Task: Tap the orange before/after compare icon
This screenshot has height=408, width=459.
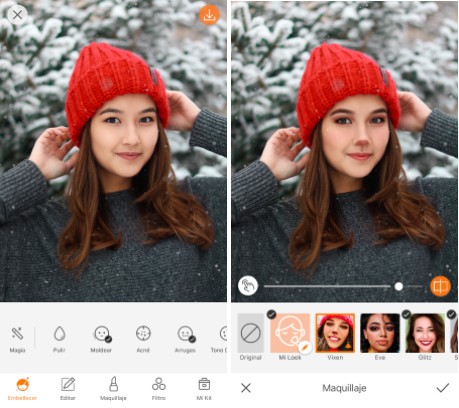Action: click(x=440, y=286)
